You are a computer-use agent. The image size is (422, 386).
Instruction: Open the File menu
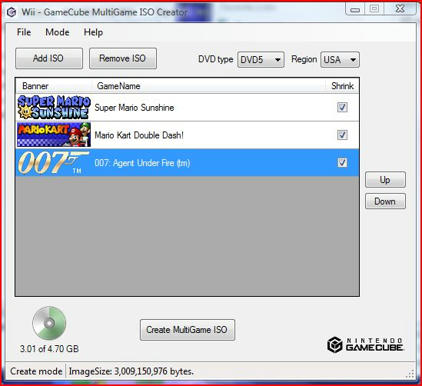coord(24,32)
